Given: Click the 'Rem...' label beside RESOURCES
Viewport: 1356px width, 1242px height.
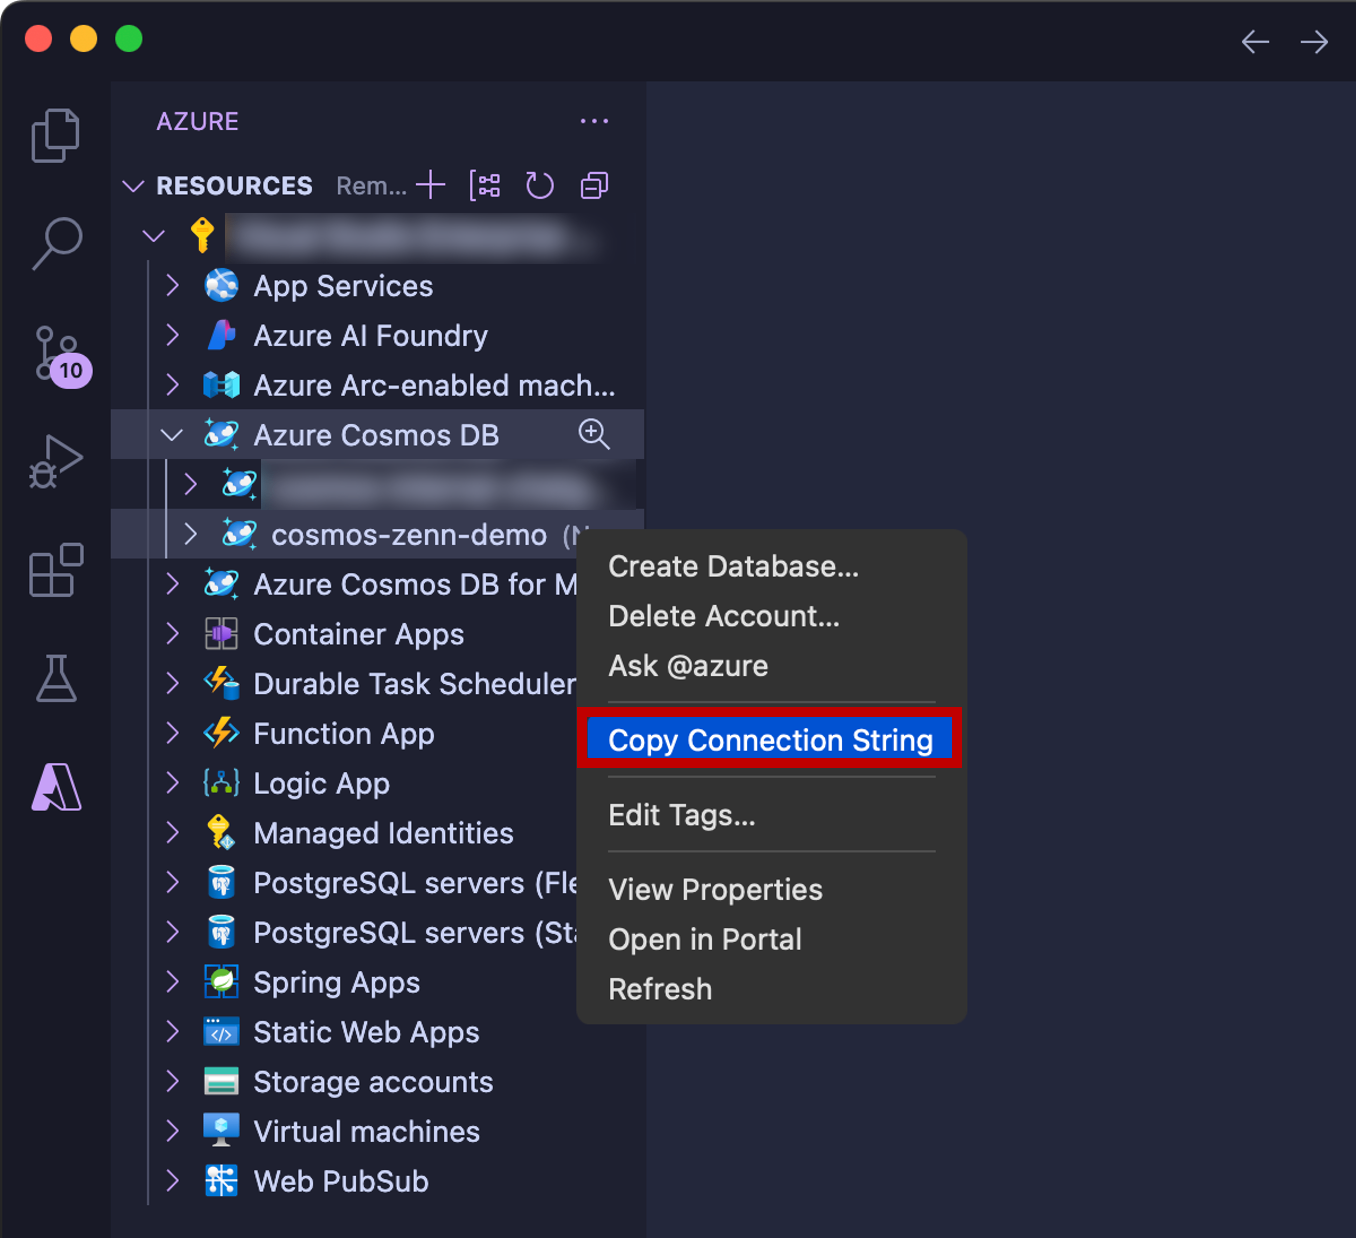Looking at the screenshot, I should click(371, 186).
